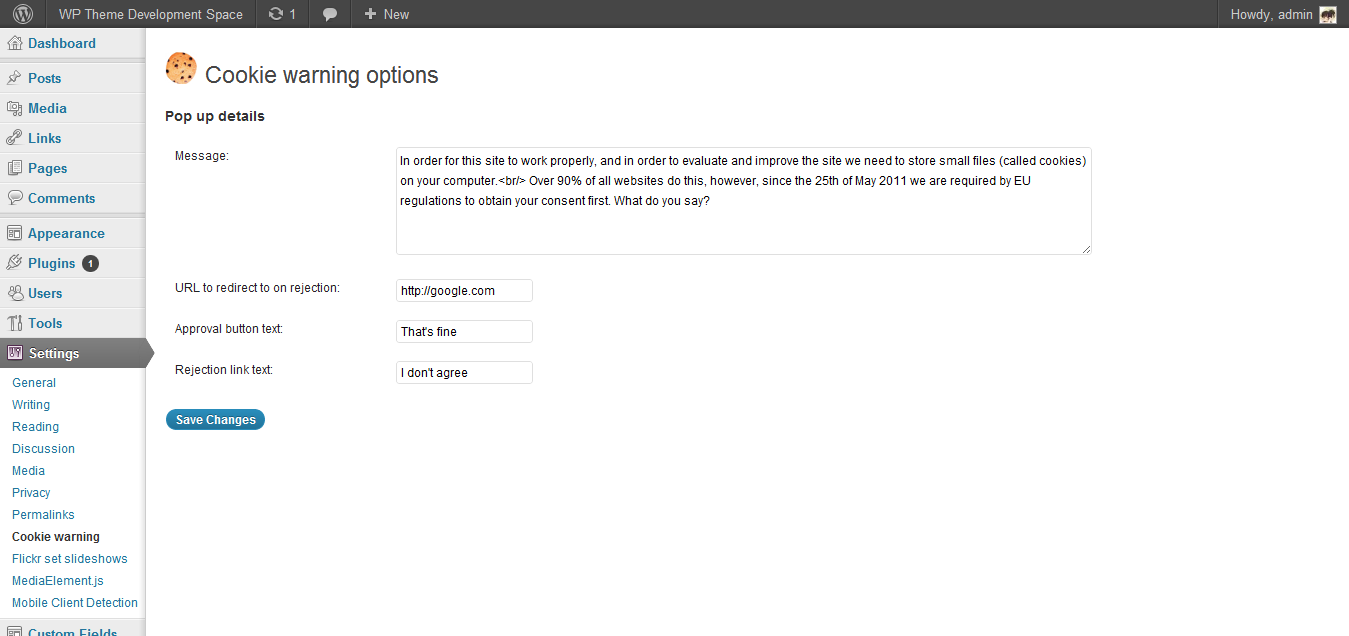
Task: Click the Media library icon
Action: [15, 108]
